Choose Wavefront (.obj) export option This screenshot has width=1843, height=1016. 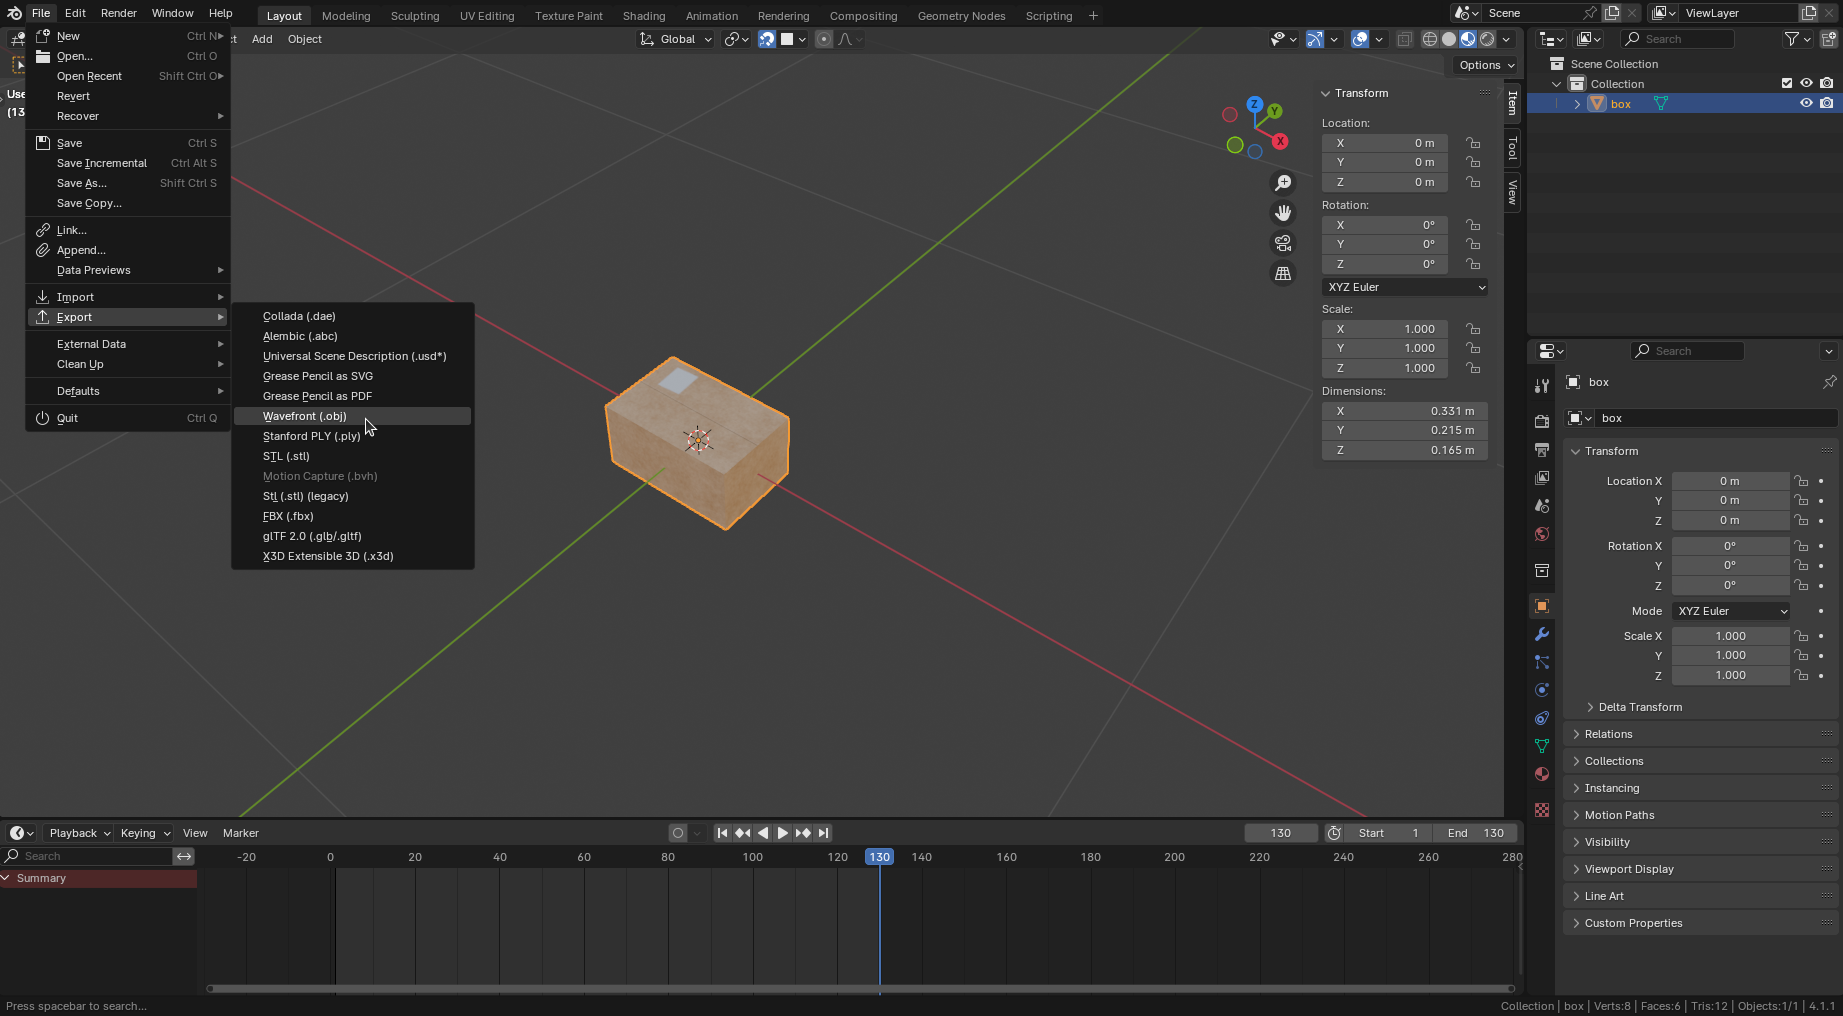pos(352,416)
